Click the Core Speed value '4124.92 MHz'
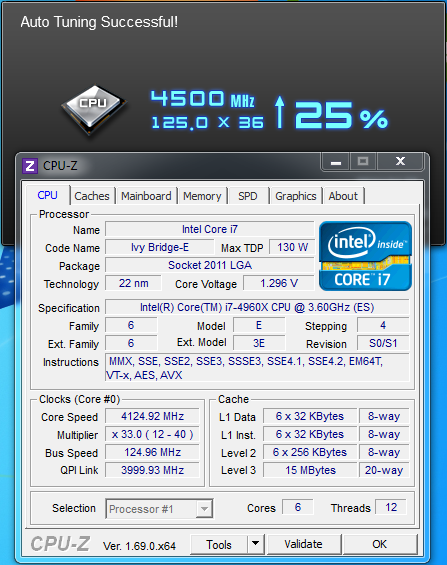 [152, 416]
